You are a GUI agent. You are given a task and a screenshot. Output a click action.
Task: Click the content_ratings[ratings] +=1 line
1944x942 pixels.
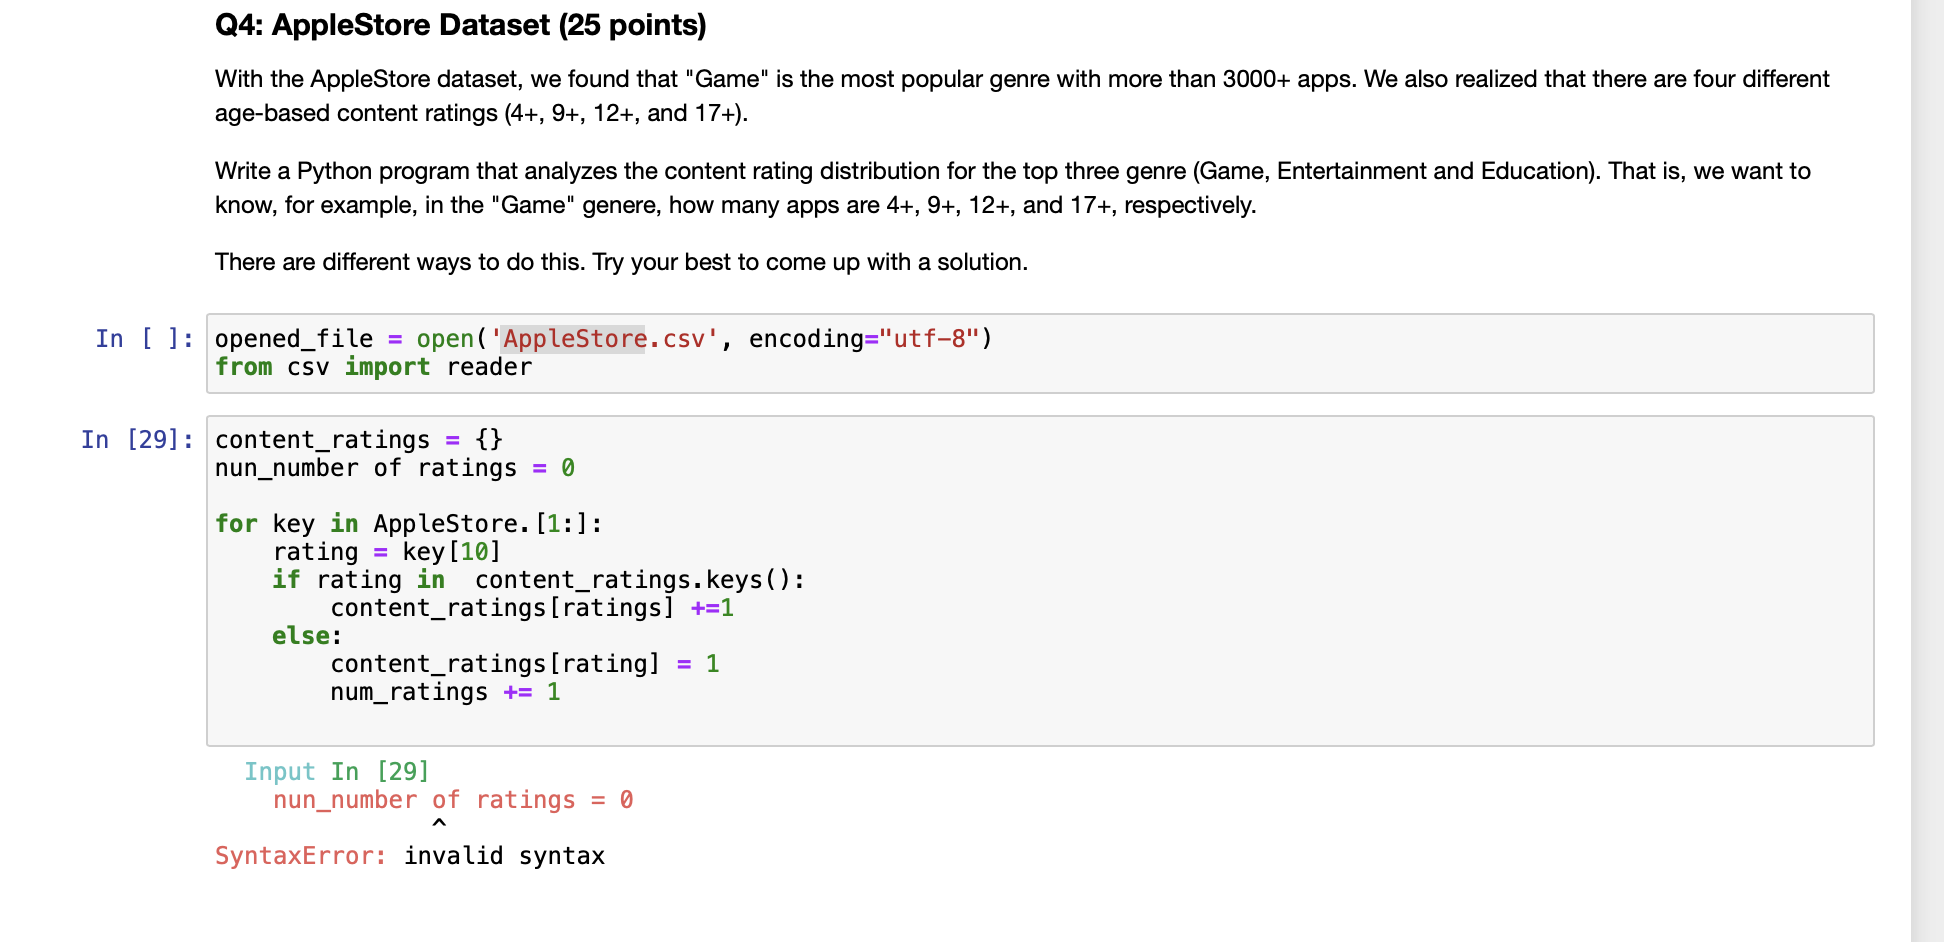point(531,607)
